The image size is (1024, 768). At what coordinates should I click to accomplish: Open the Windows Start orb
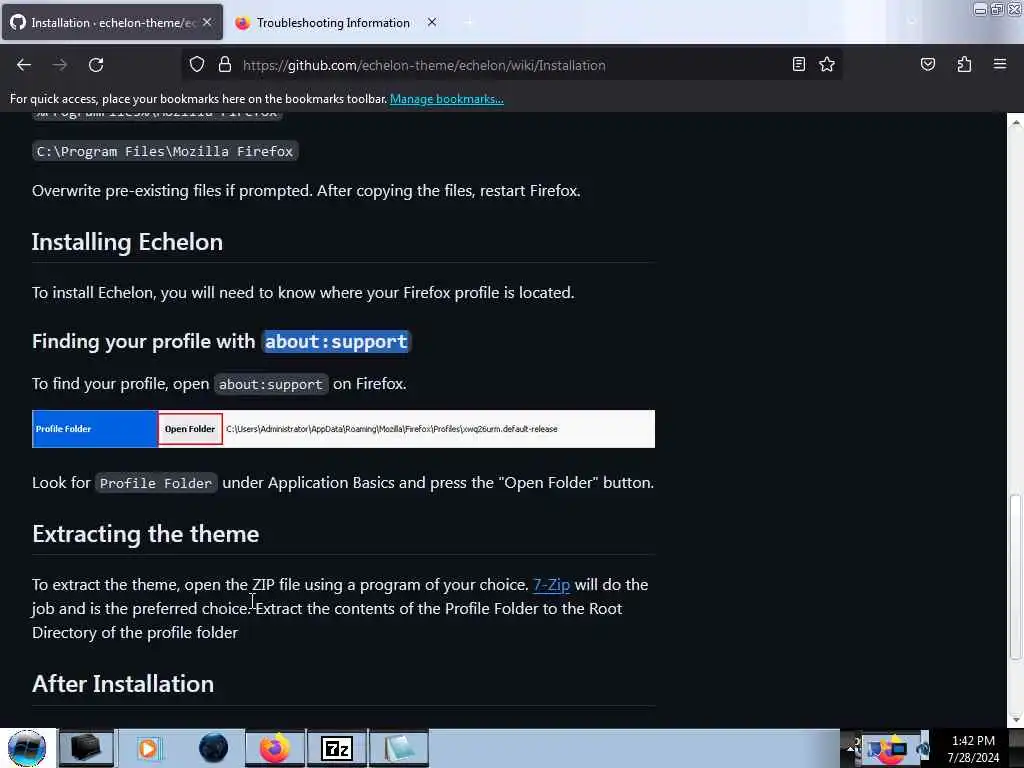point(27,748)
